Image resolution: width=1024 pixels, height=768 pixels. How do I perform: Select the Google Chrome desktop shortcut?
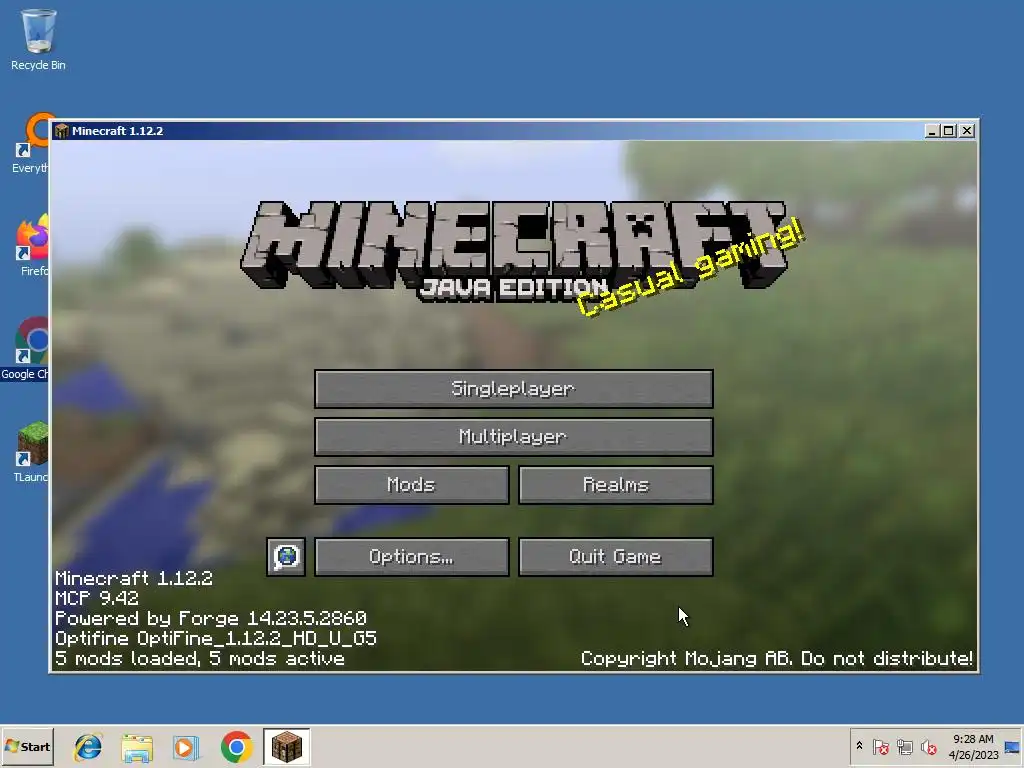pos(25,349)
